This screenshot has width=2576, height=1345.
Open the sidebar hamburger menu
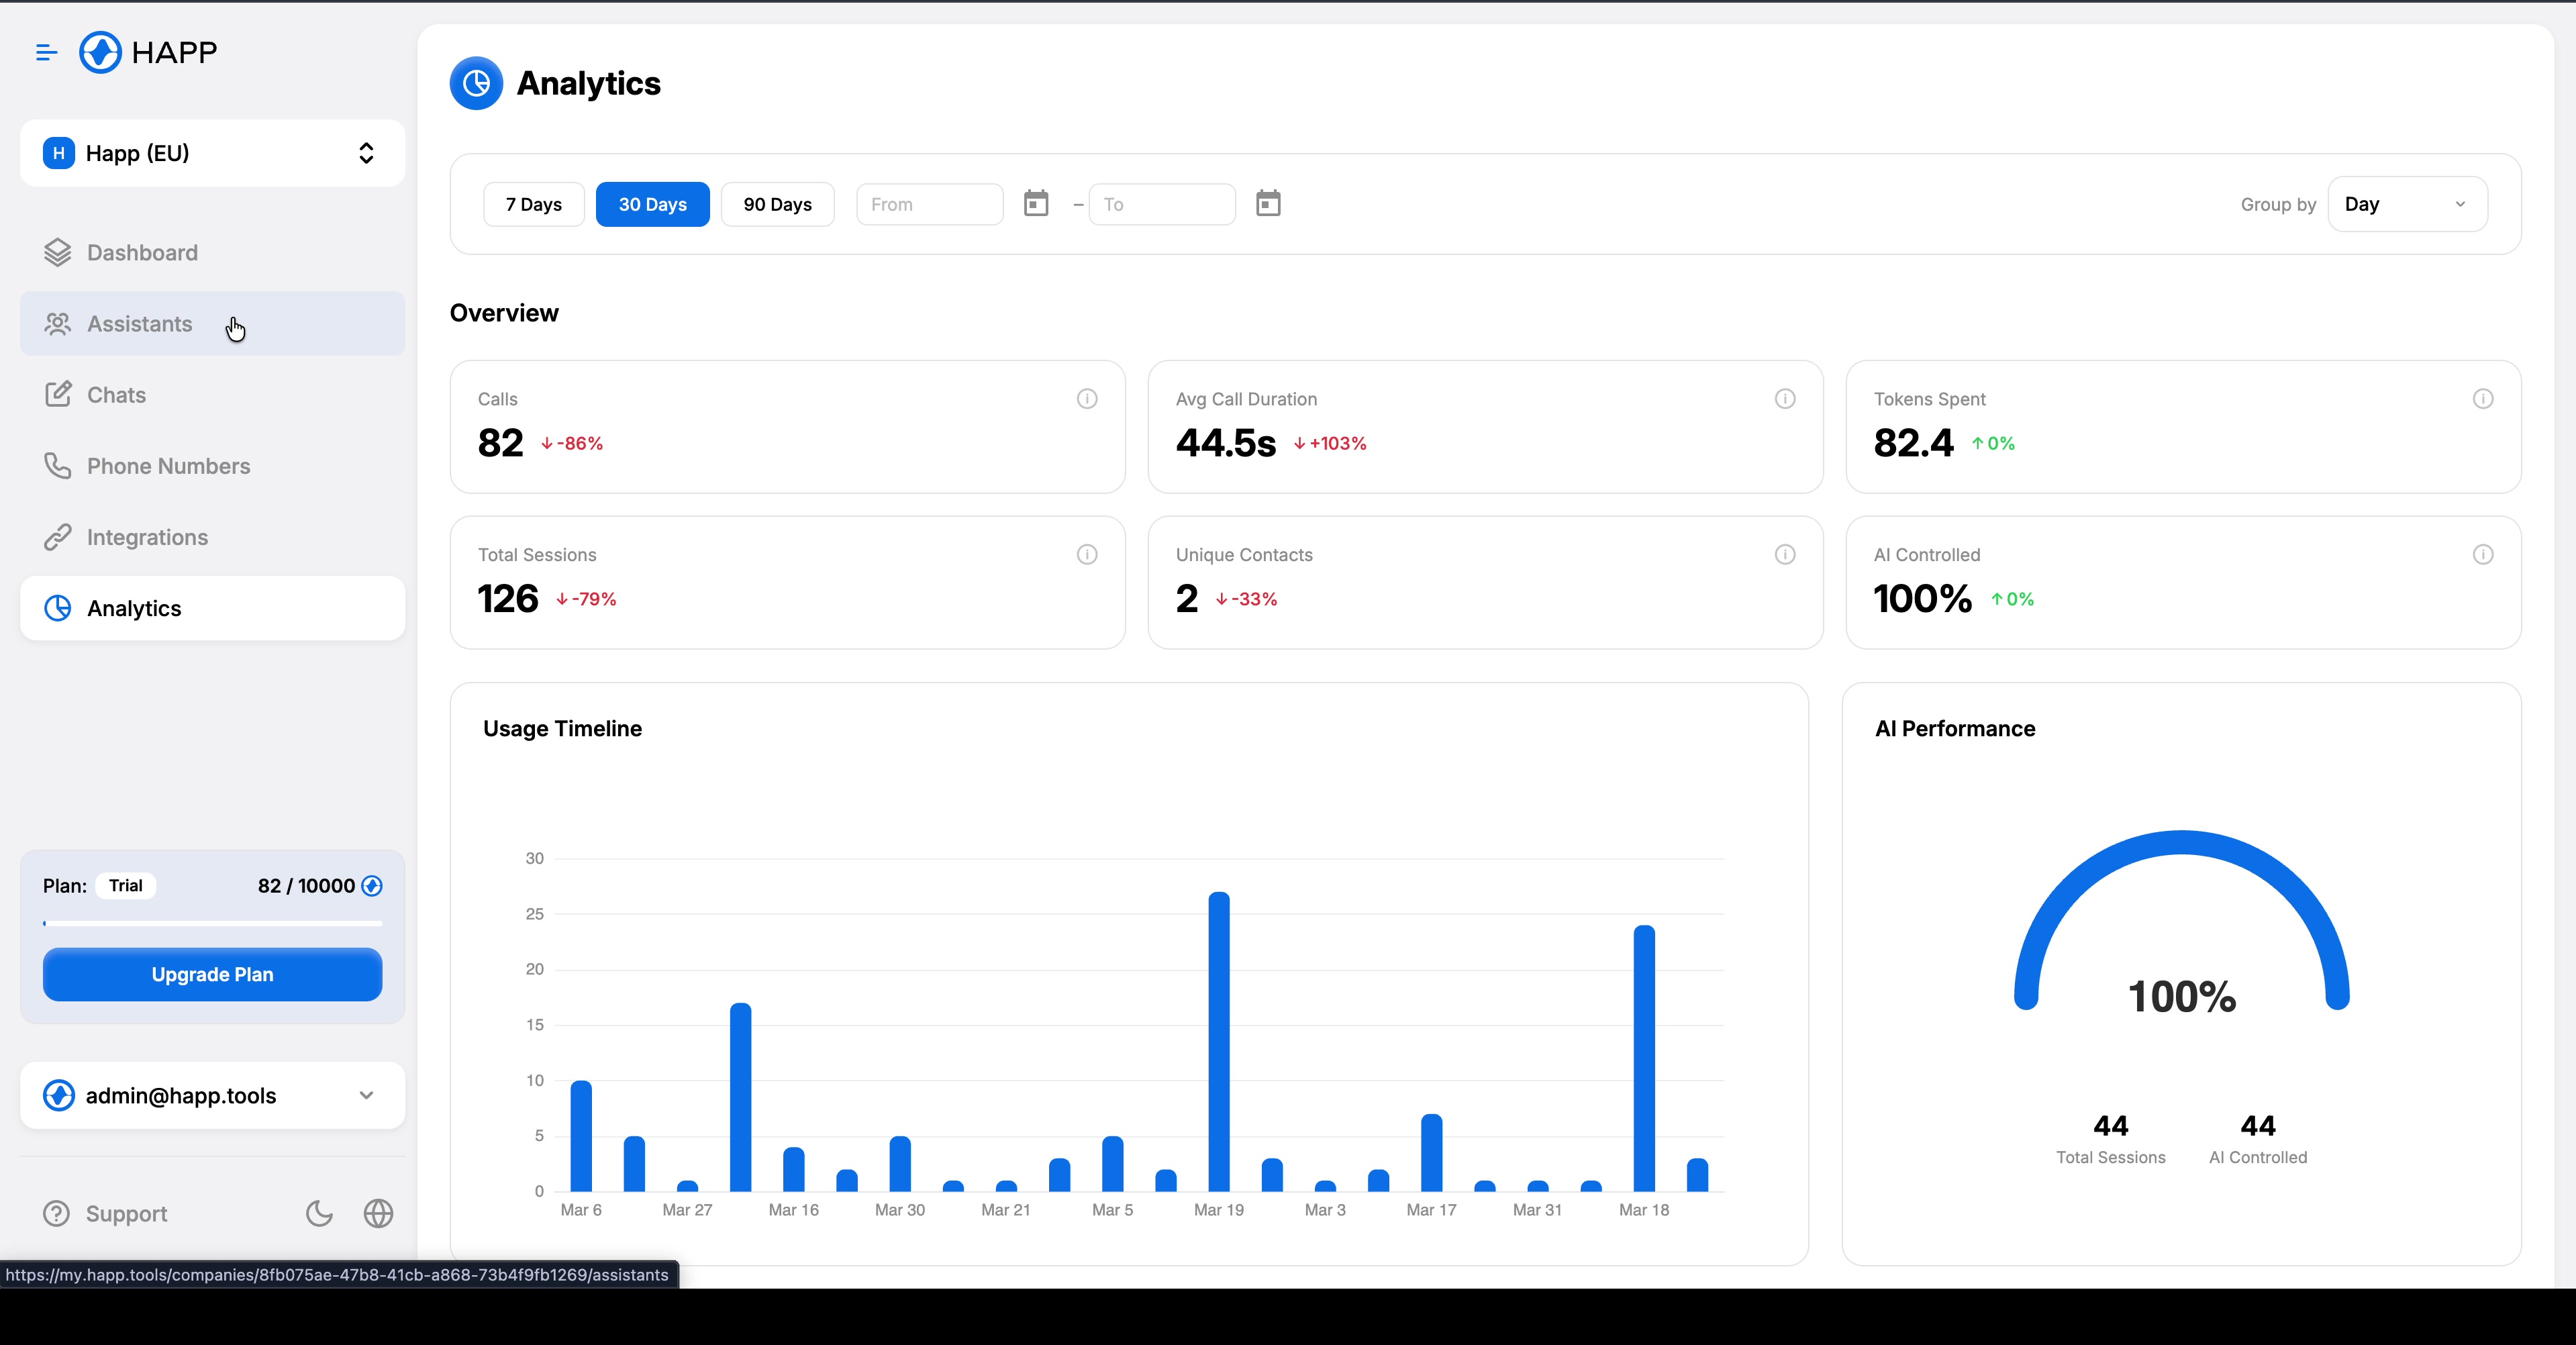(x=46, y=52)
